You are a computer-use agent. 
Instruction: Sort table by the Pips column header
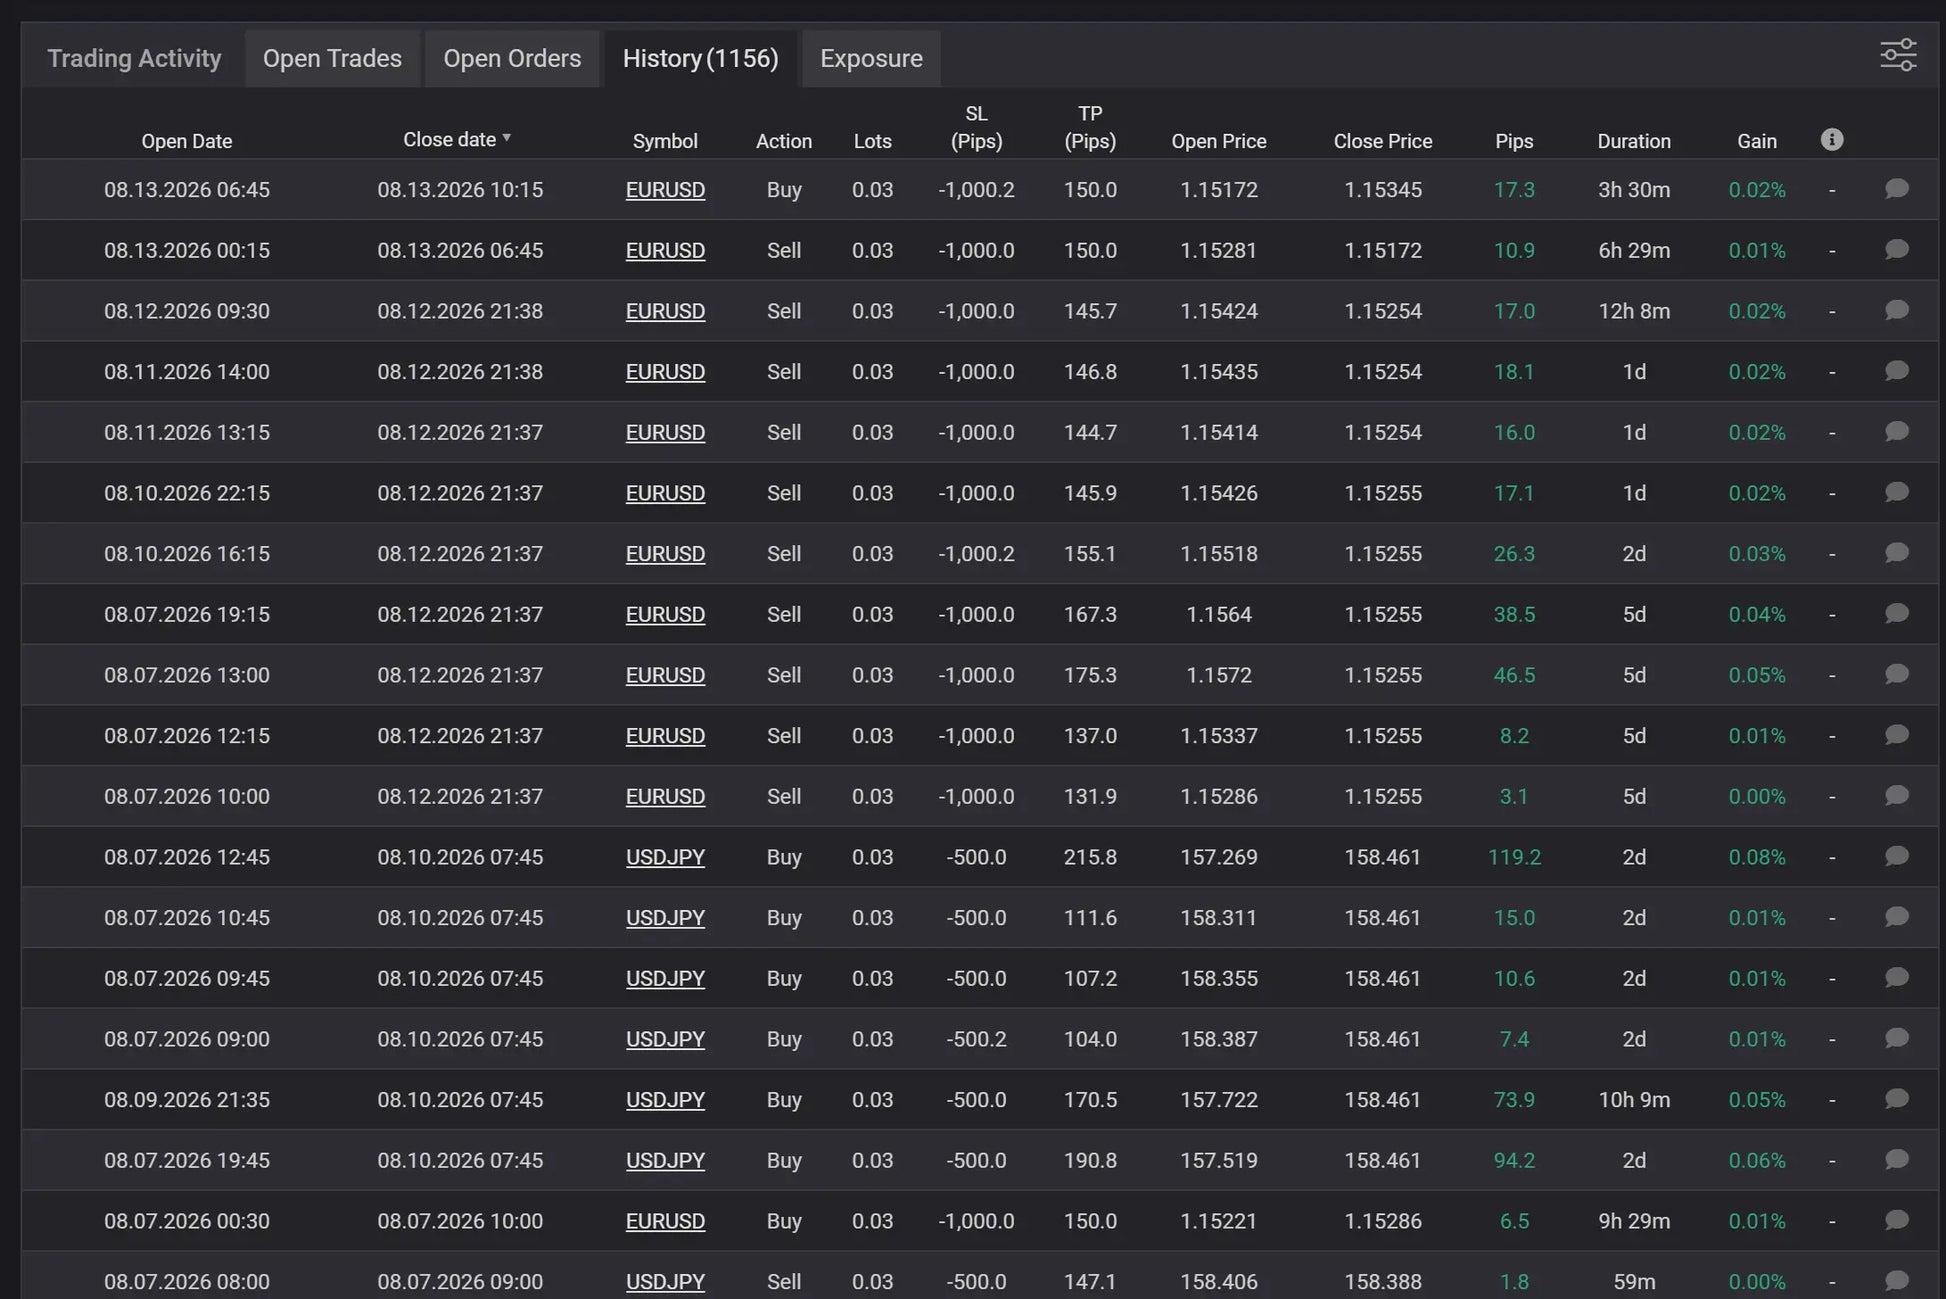[x=1513, y=141]
